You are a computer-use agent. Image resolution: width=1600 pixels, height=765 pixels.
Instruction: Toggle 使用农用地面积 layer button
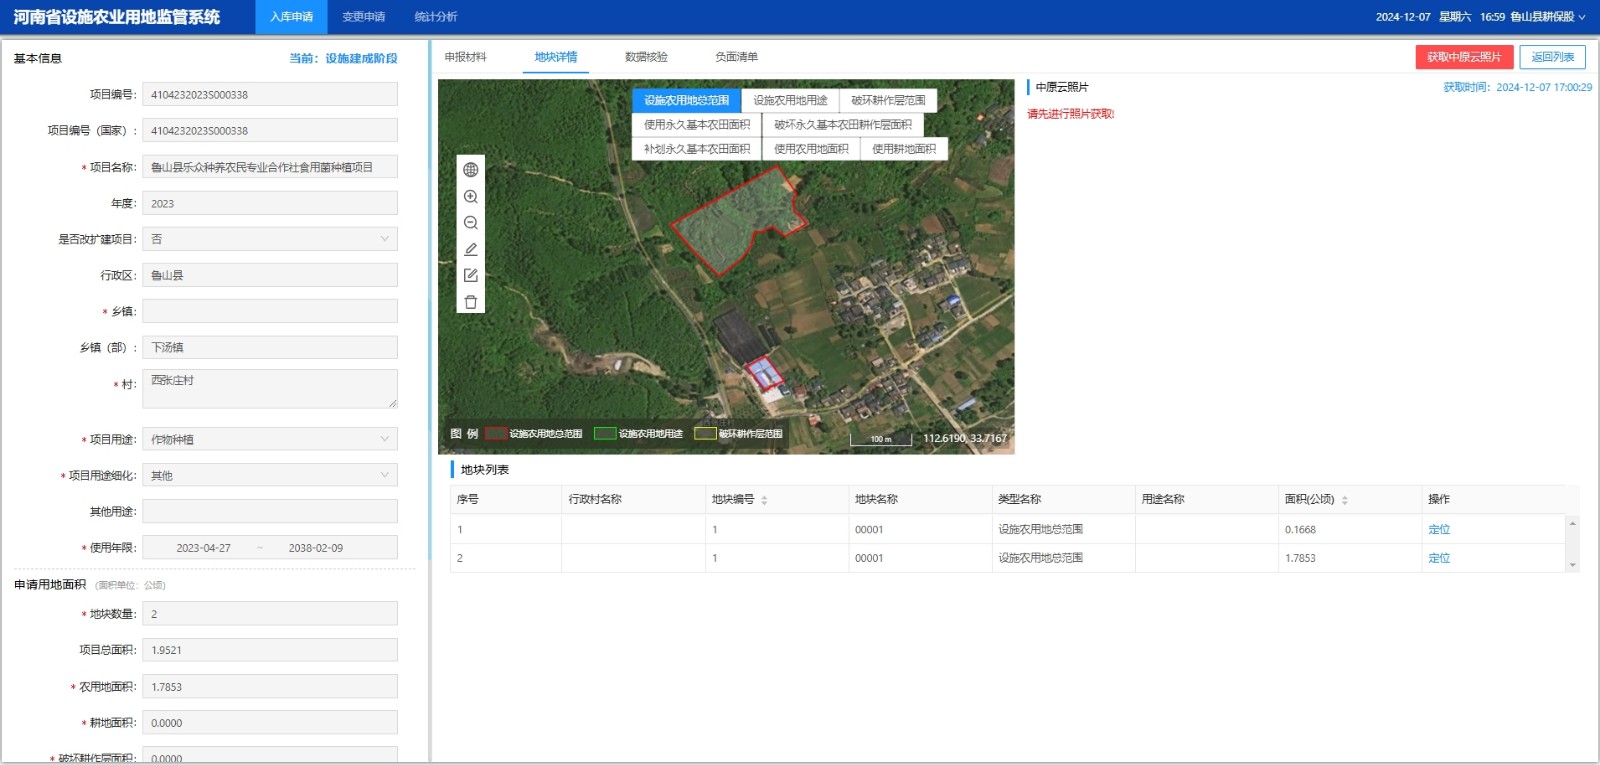[811, 149]
